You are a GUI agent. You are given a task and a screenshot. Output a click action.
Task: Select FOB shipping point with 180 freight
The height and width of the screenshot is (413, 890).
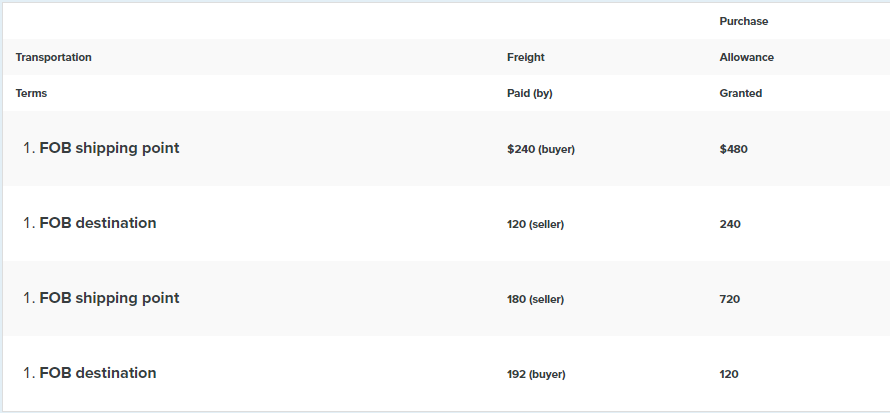coord(109,298)
